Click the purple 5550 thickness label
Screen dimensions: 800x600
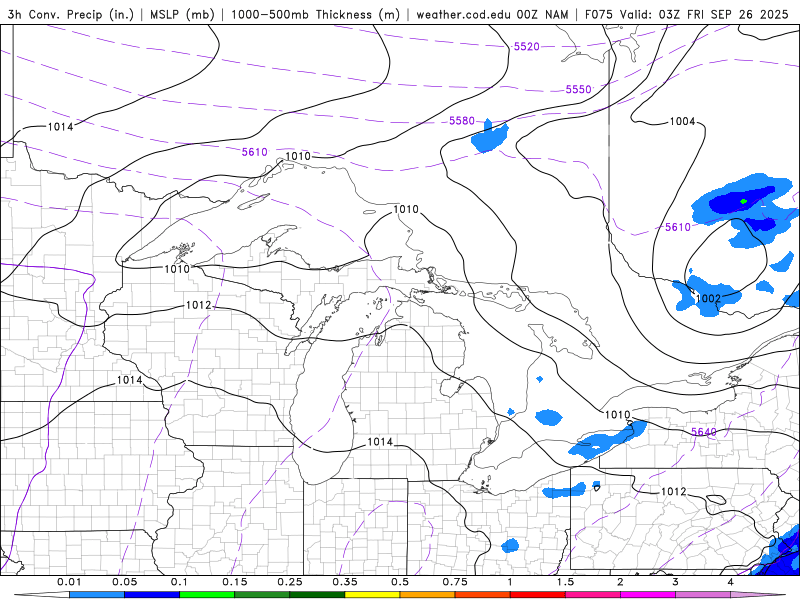(579, 89)
